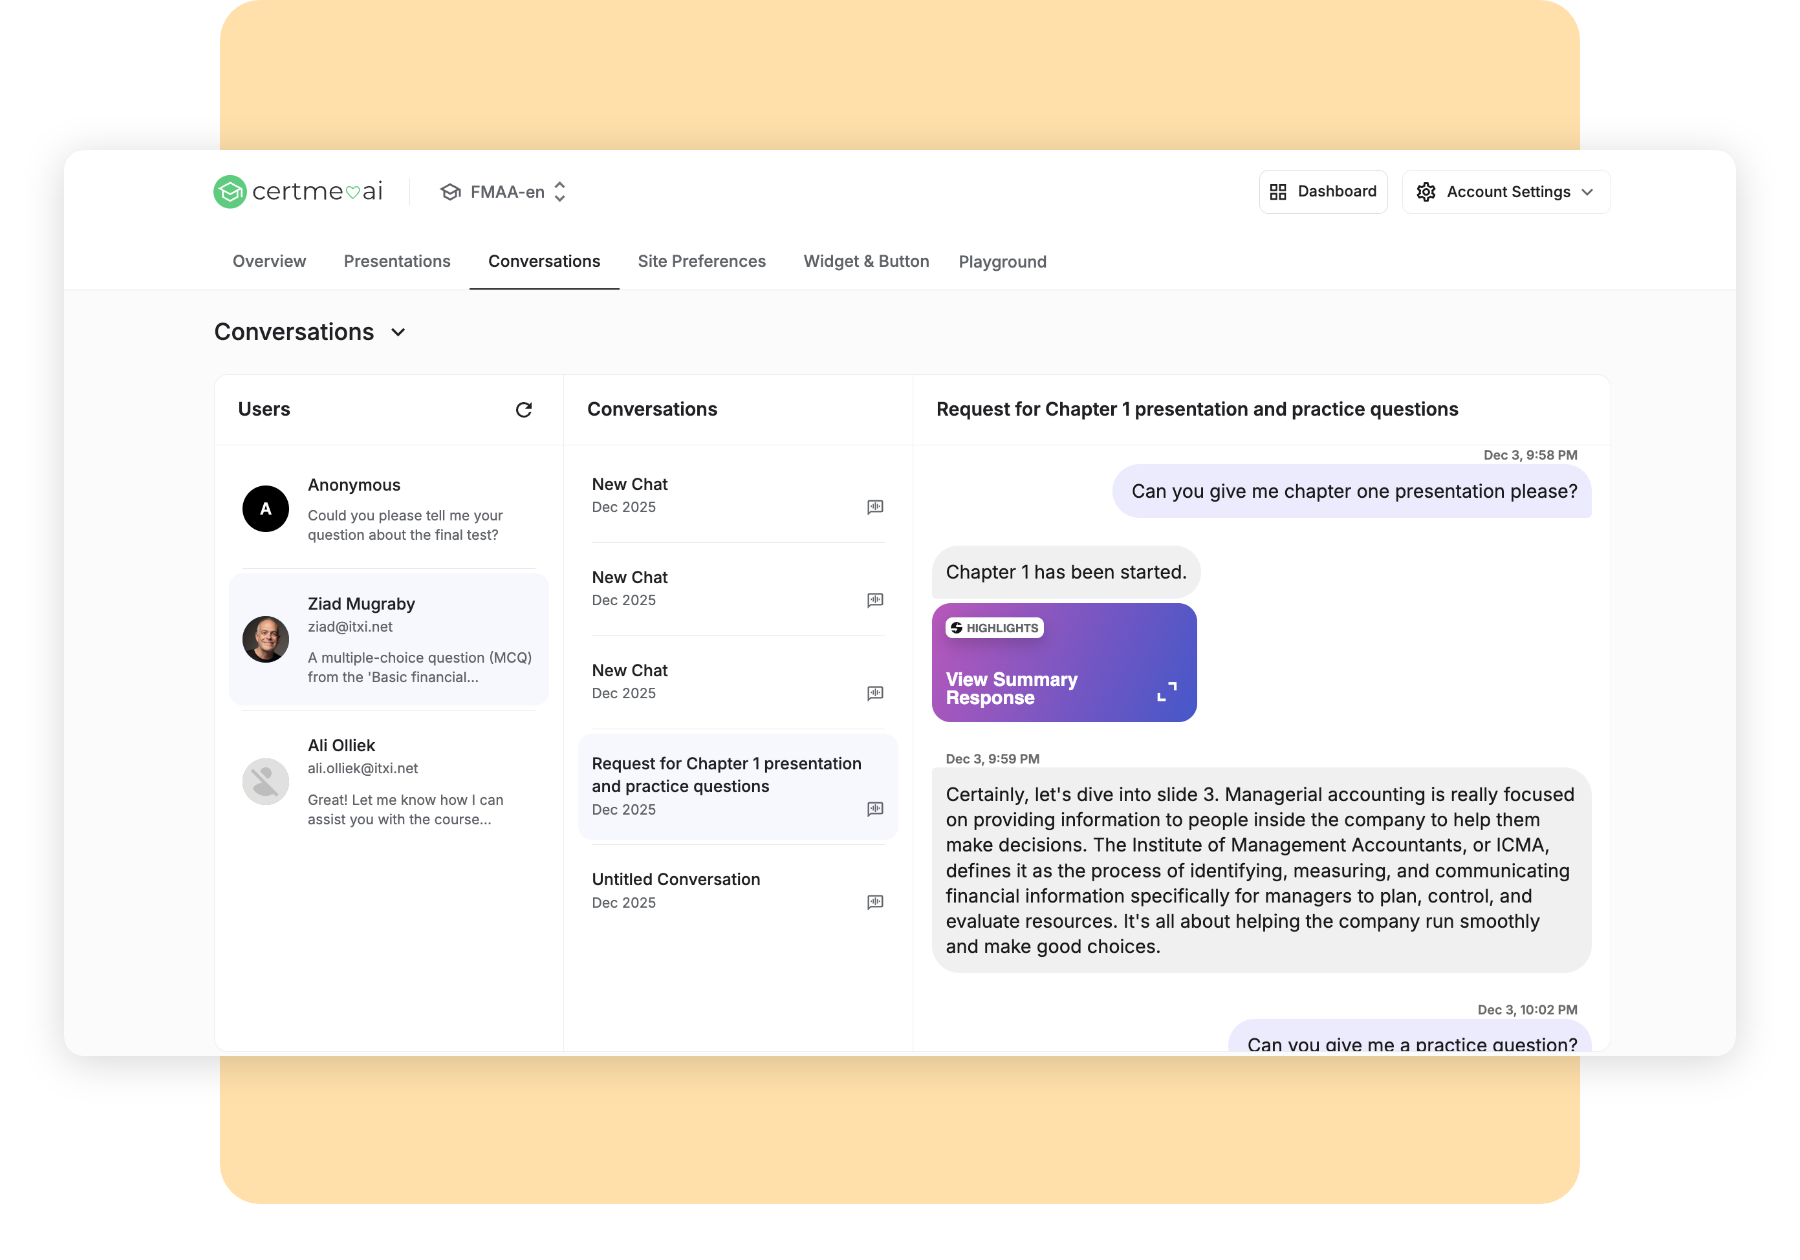The width and height of the screenshot is (1800, 1260).
Task: Switch to the Presentations tab
Action: [397, 262]
